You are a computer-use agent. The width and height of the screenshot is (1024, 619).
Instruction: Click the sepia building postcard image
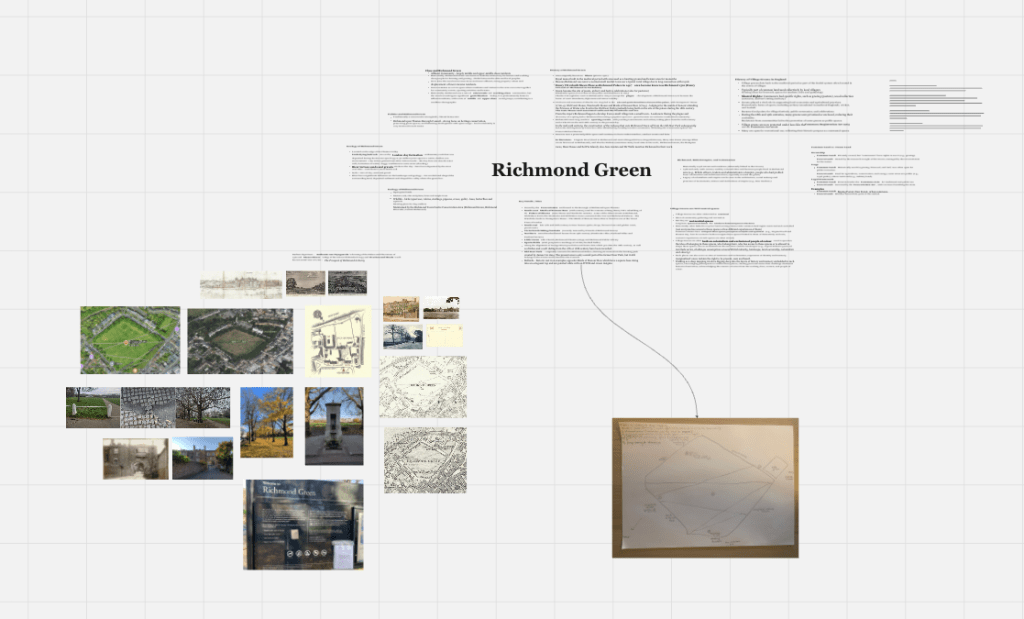[x=400, y=308]
